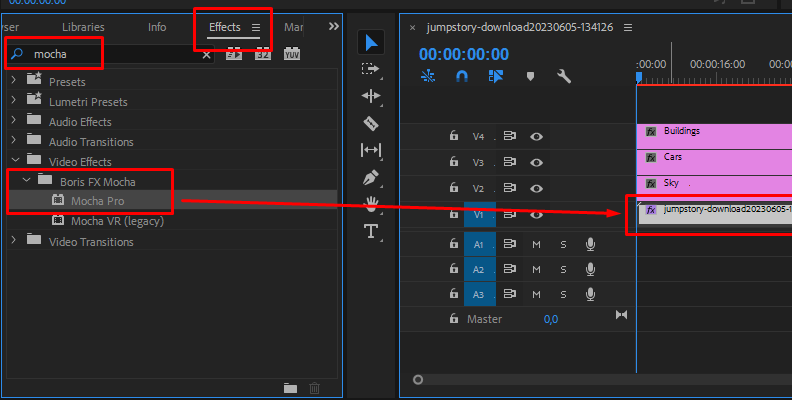Target the V1 track header

click(x=478, y=215)
